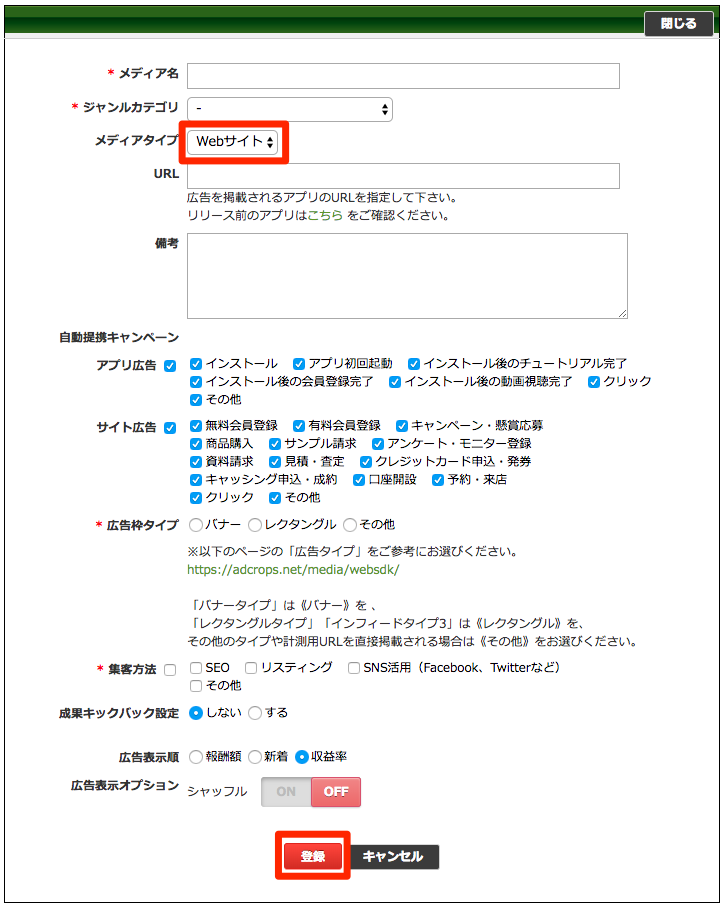Uncheck キャッシング申込・成約 checkbox
726x908 pixels.
tap(196, 479)
